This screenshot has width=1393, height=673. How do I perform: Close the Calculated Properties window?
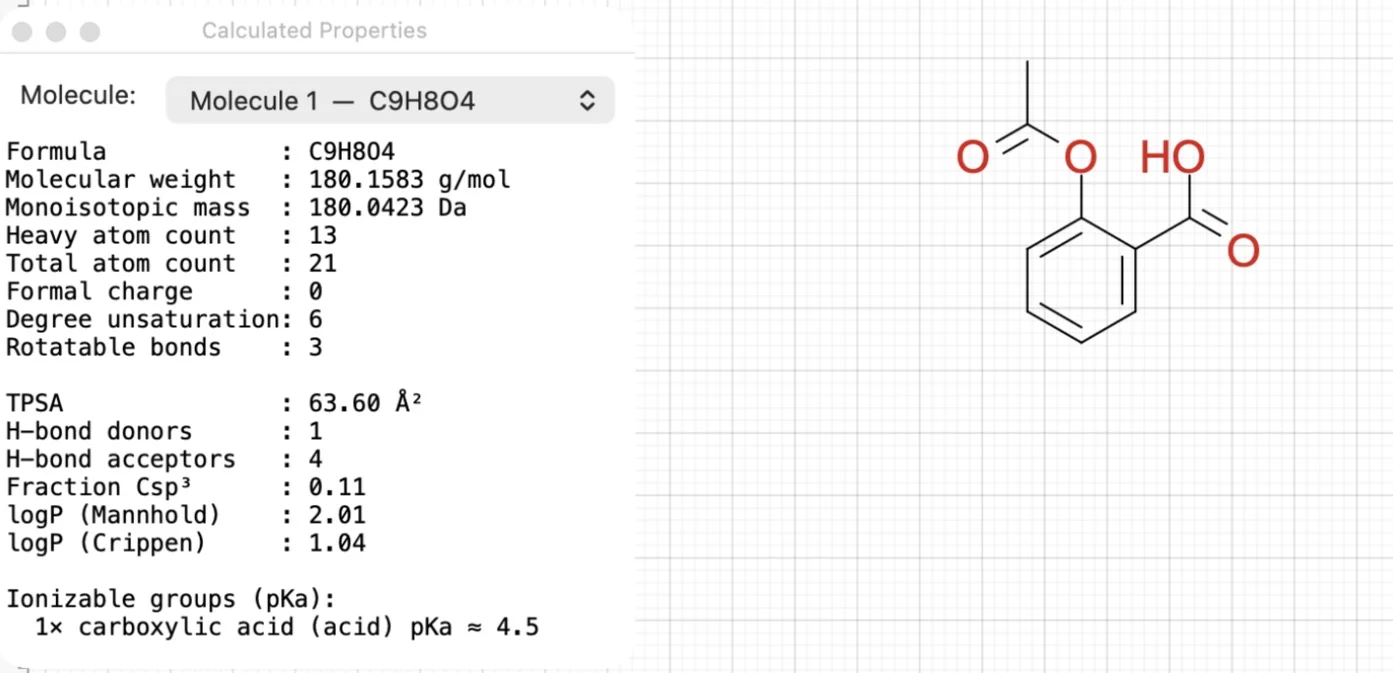pos(22,32)
